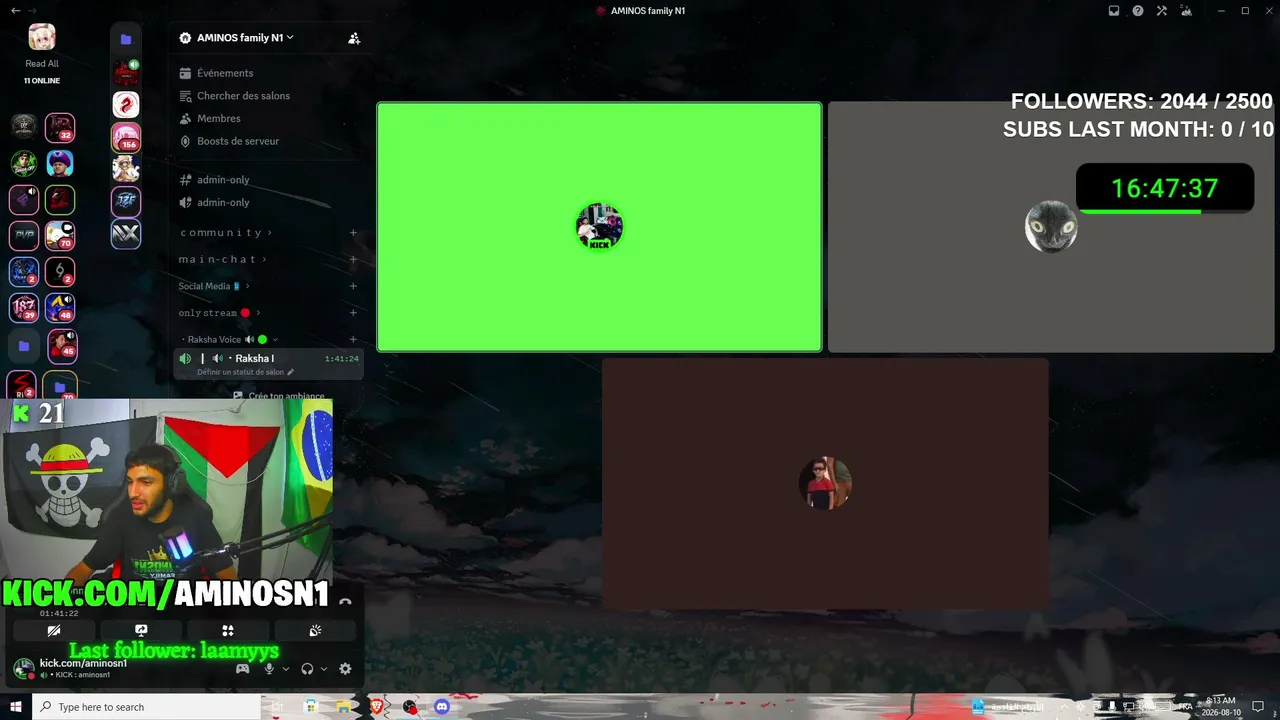The width and height of the screenshot is (1280, 720).
Task: Open the help question mark icon
Action: [1138, 11]
